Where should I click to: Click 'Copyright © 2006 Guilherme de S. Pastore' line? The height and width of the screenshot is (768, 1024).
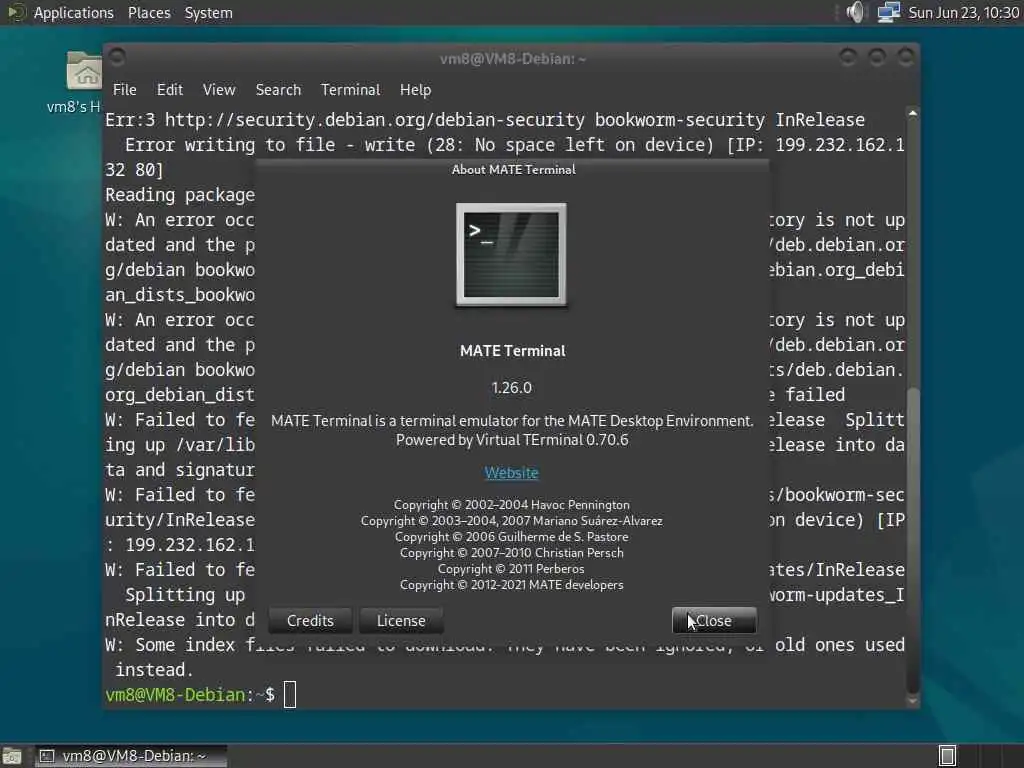511,536
